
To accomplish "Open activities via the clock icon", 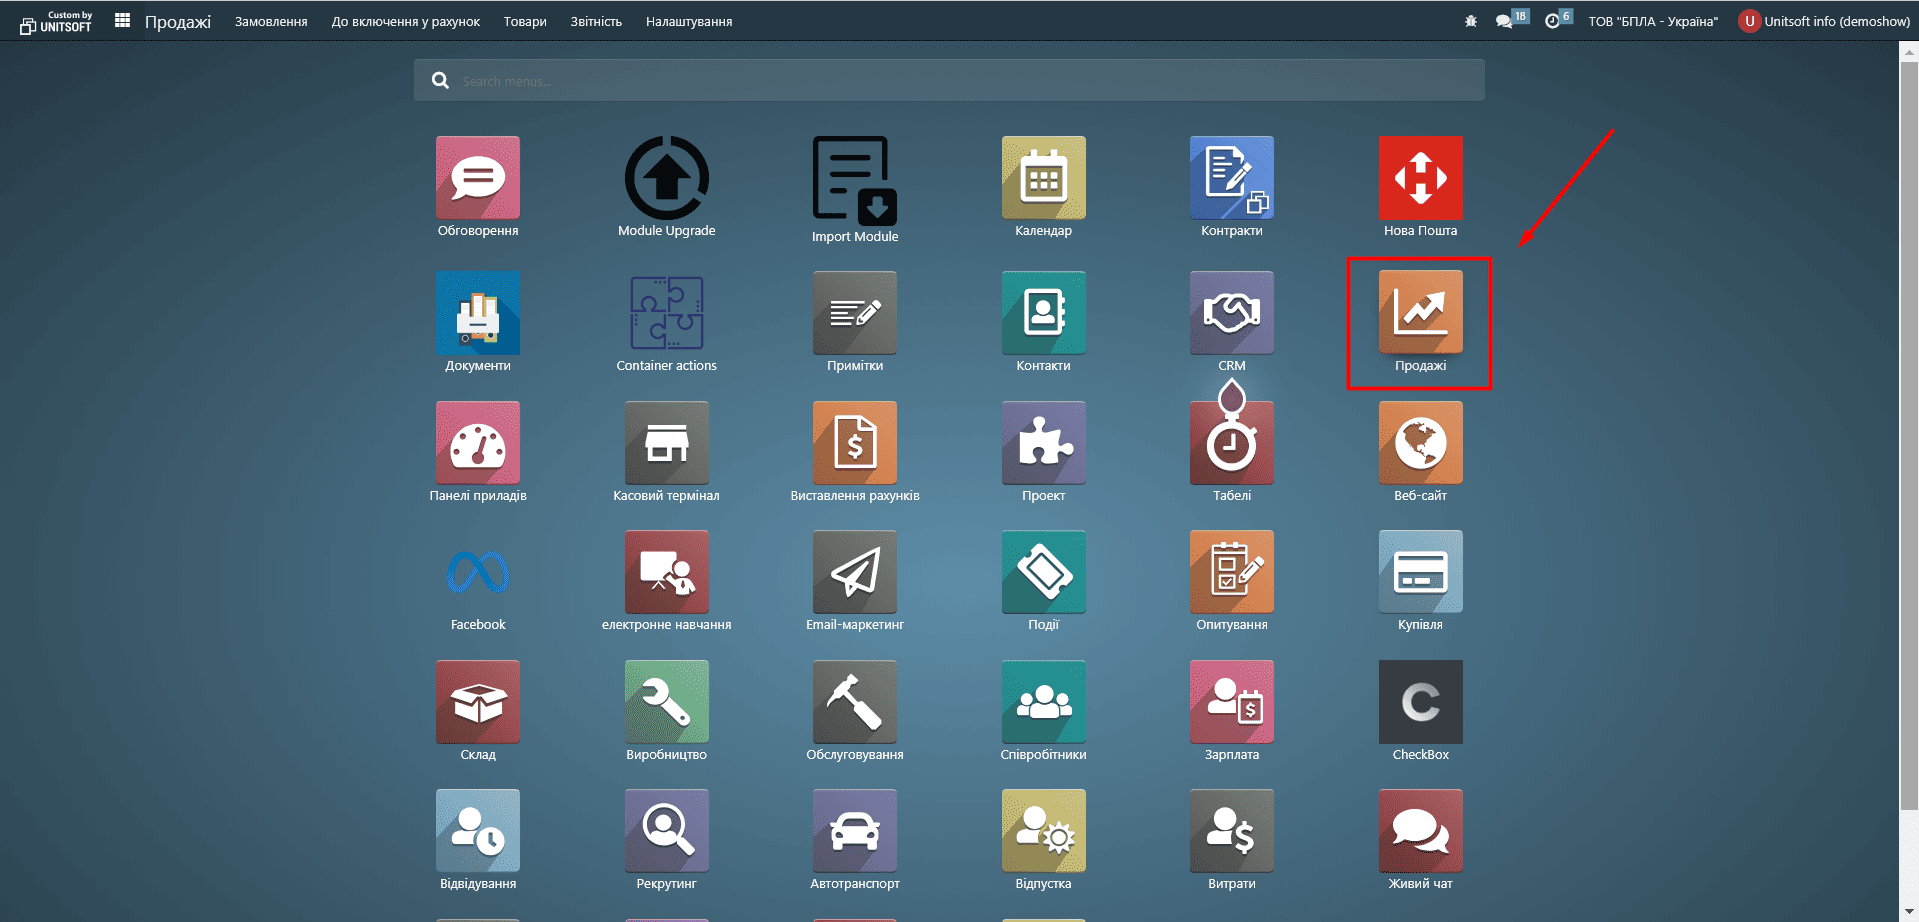I will [1552, 21].
